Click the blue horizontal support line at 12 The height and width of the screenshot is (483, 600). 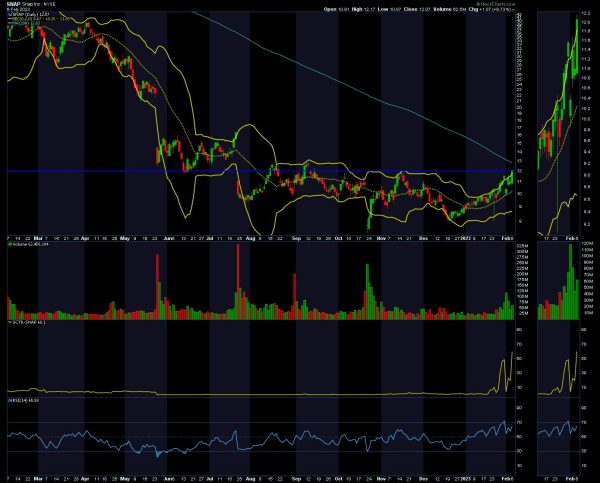[x=260, y=171]
